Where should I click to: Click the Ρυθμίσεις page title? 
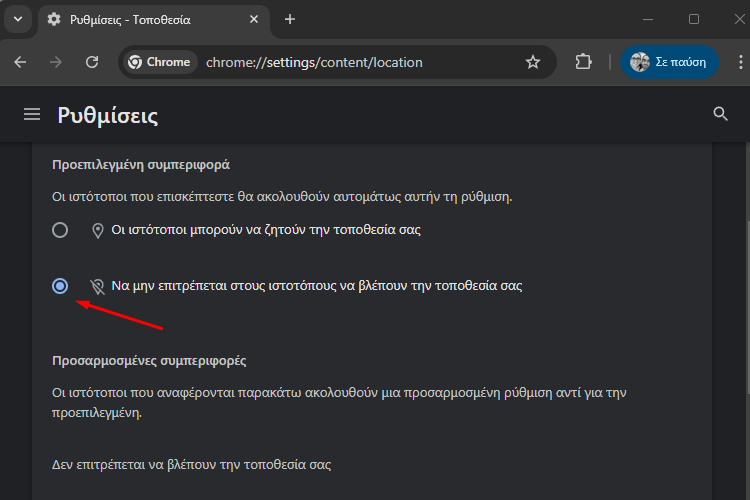[108, 115]
